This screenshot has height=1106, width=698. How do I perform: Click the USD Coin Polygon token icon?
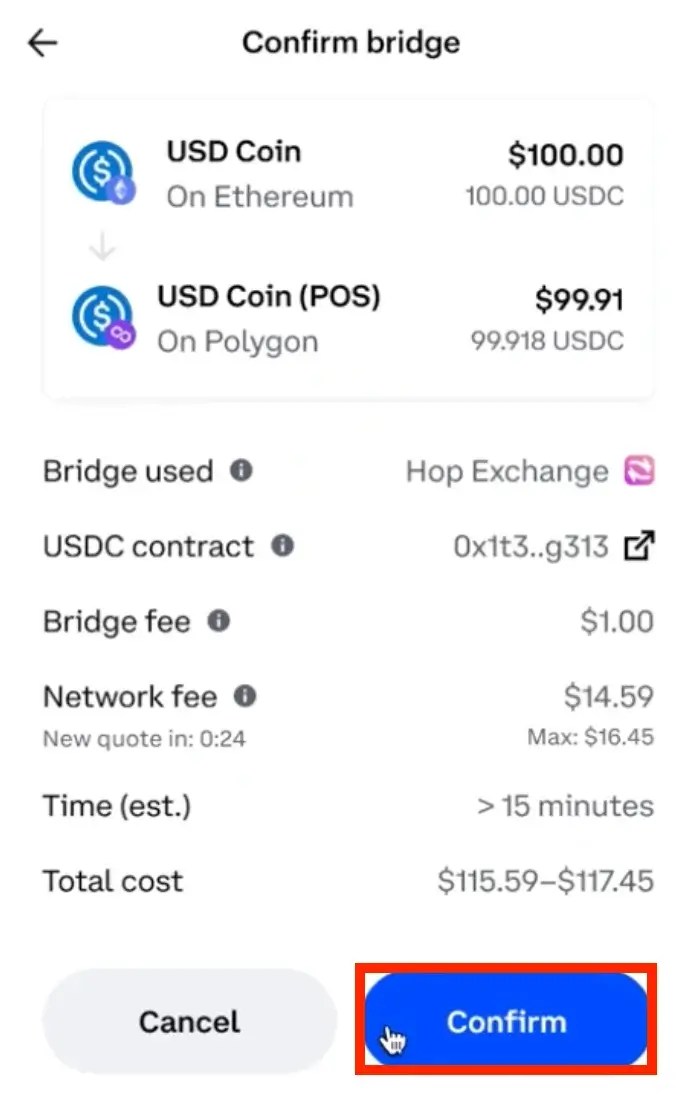click(103, 317)
